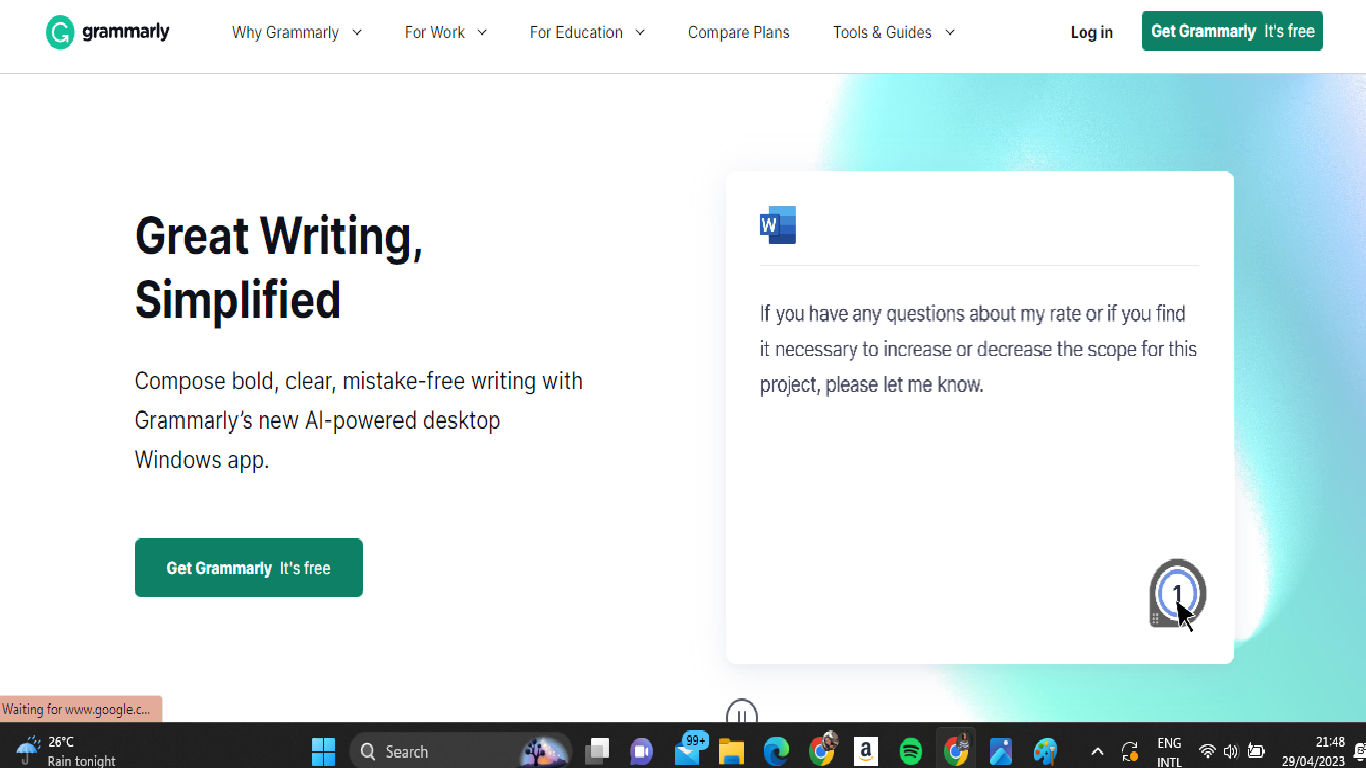Click the Great Writing, Simplified heading

point(279,267)
